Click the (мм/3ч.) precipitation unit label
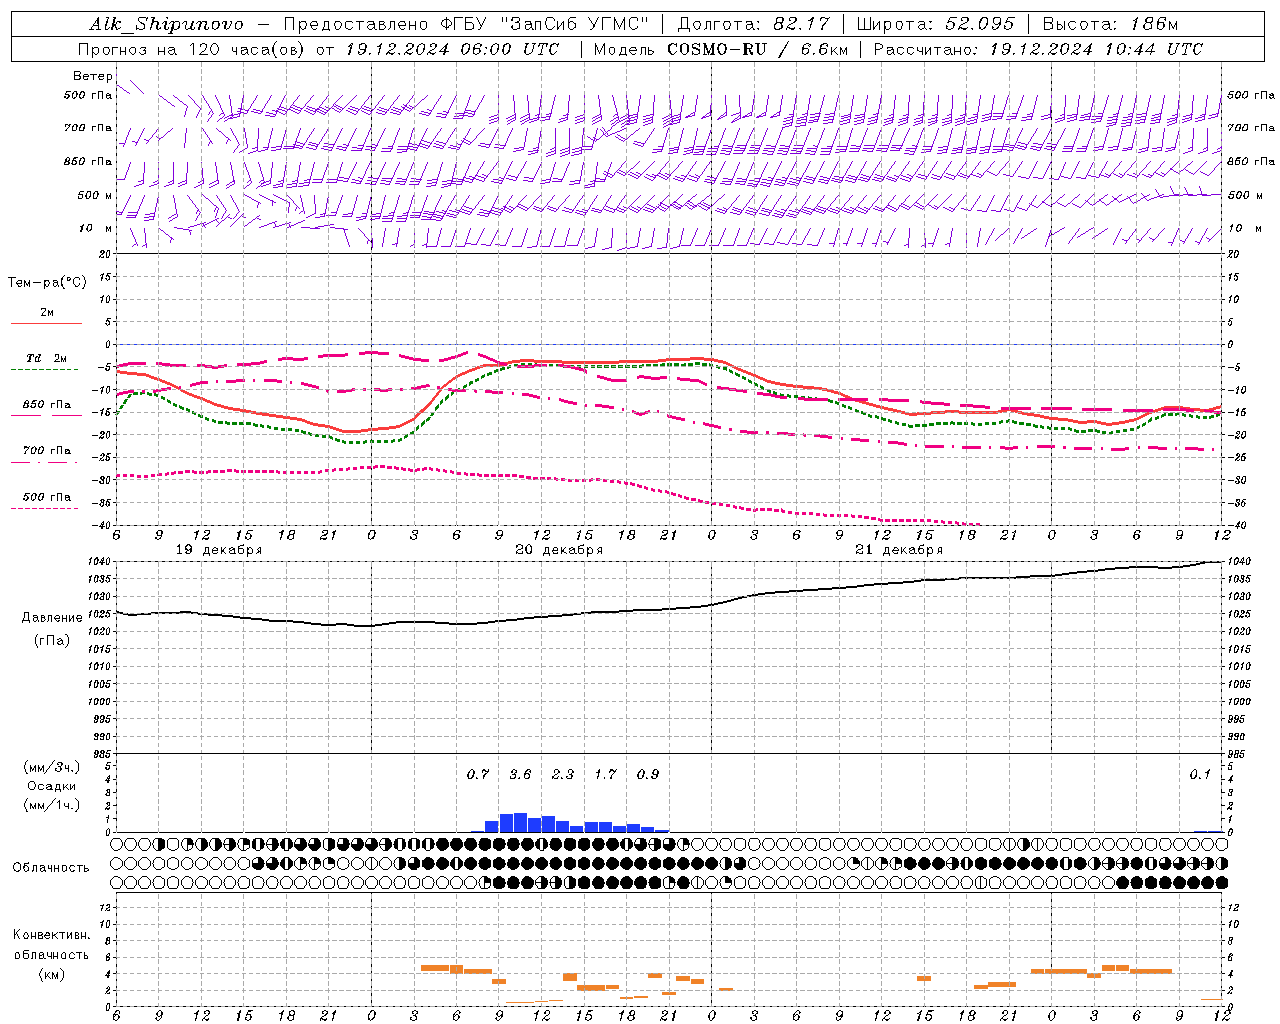1280x1024 pixels. 52,767
